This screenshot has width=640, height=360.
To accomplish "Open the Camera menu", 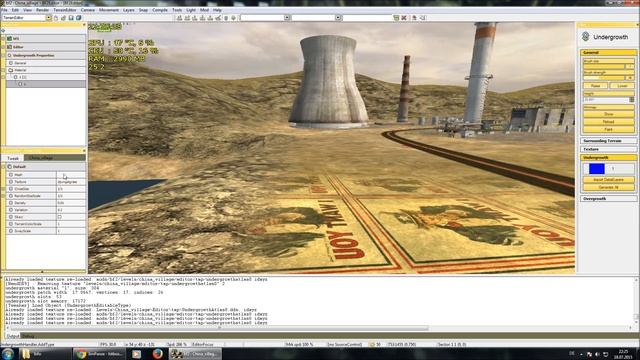I will [x=87, y=10].
